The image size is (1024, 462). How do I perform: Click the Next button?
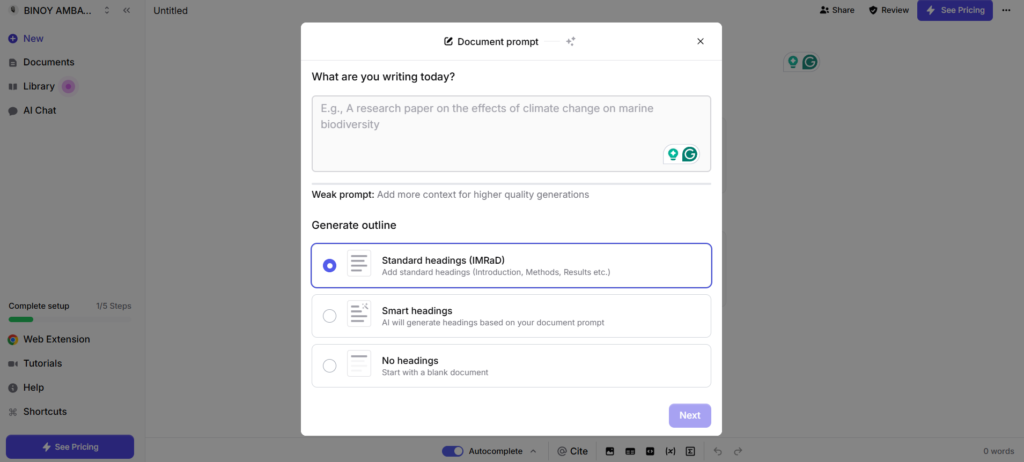(x=689, y=415)
